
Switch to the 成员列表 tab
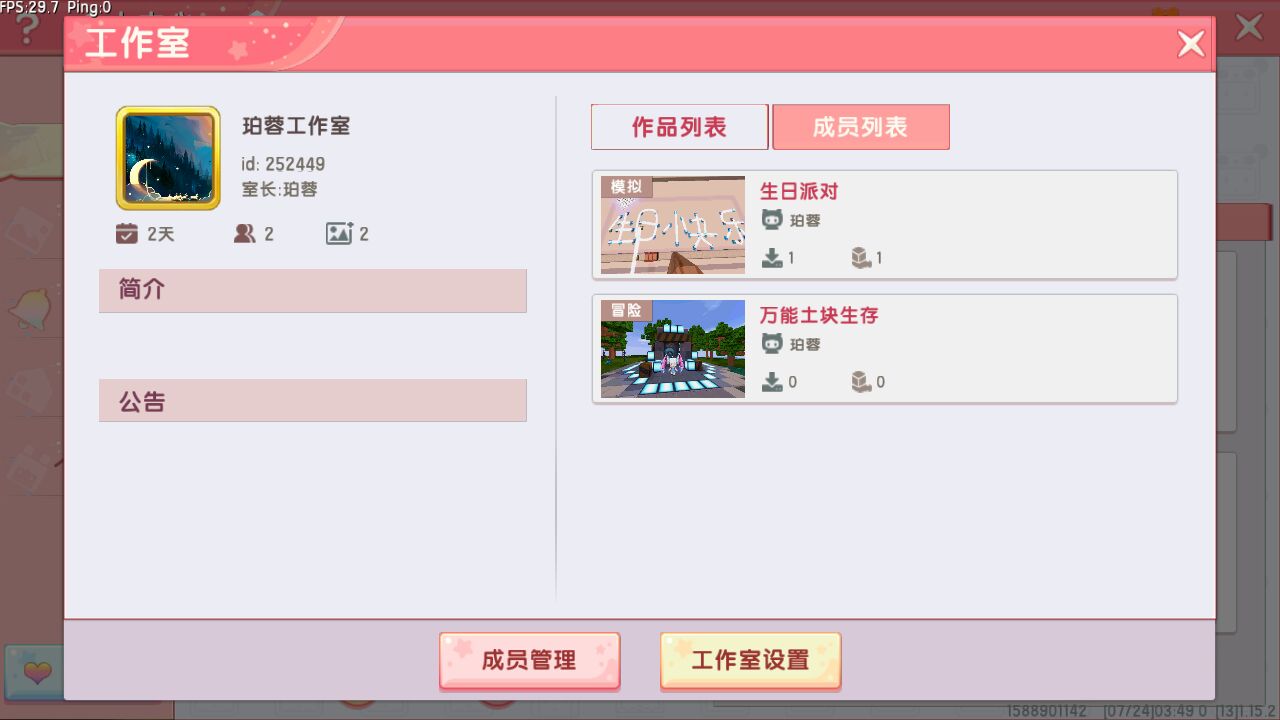point(861,127)
